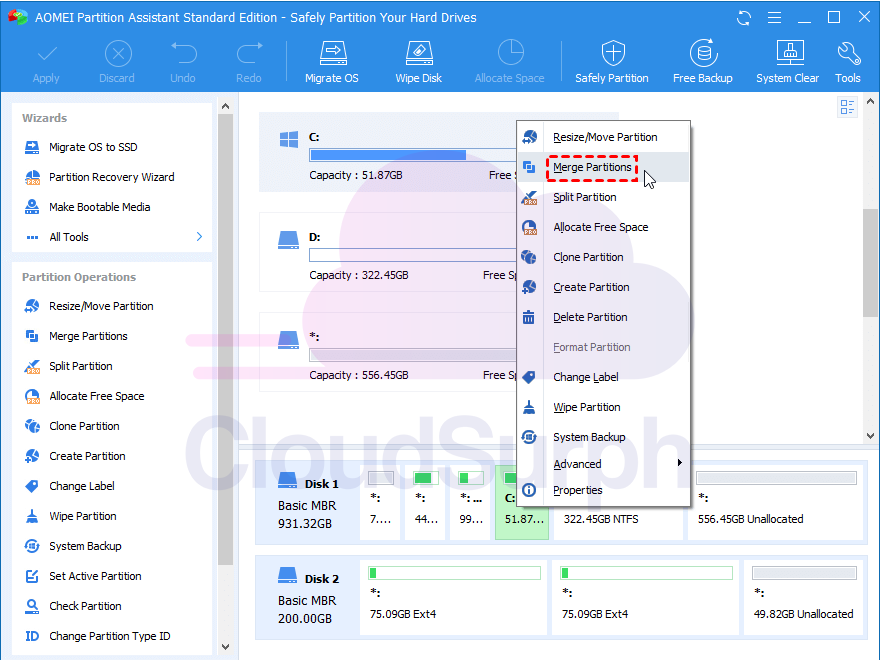Choose Split Partition in sidebar
This screenshot has height=660, width=880.
(x=68, y=366)
